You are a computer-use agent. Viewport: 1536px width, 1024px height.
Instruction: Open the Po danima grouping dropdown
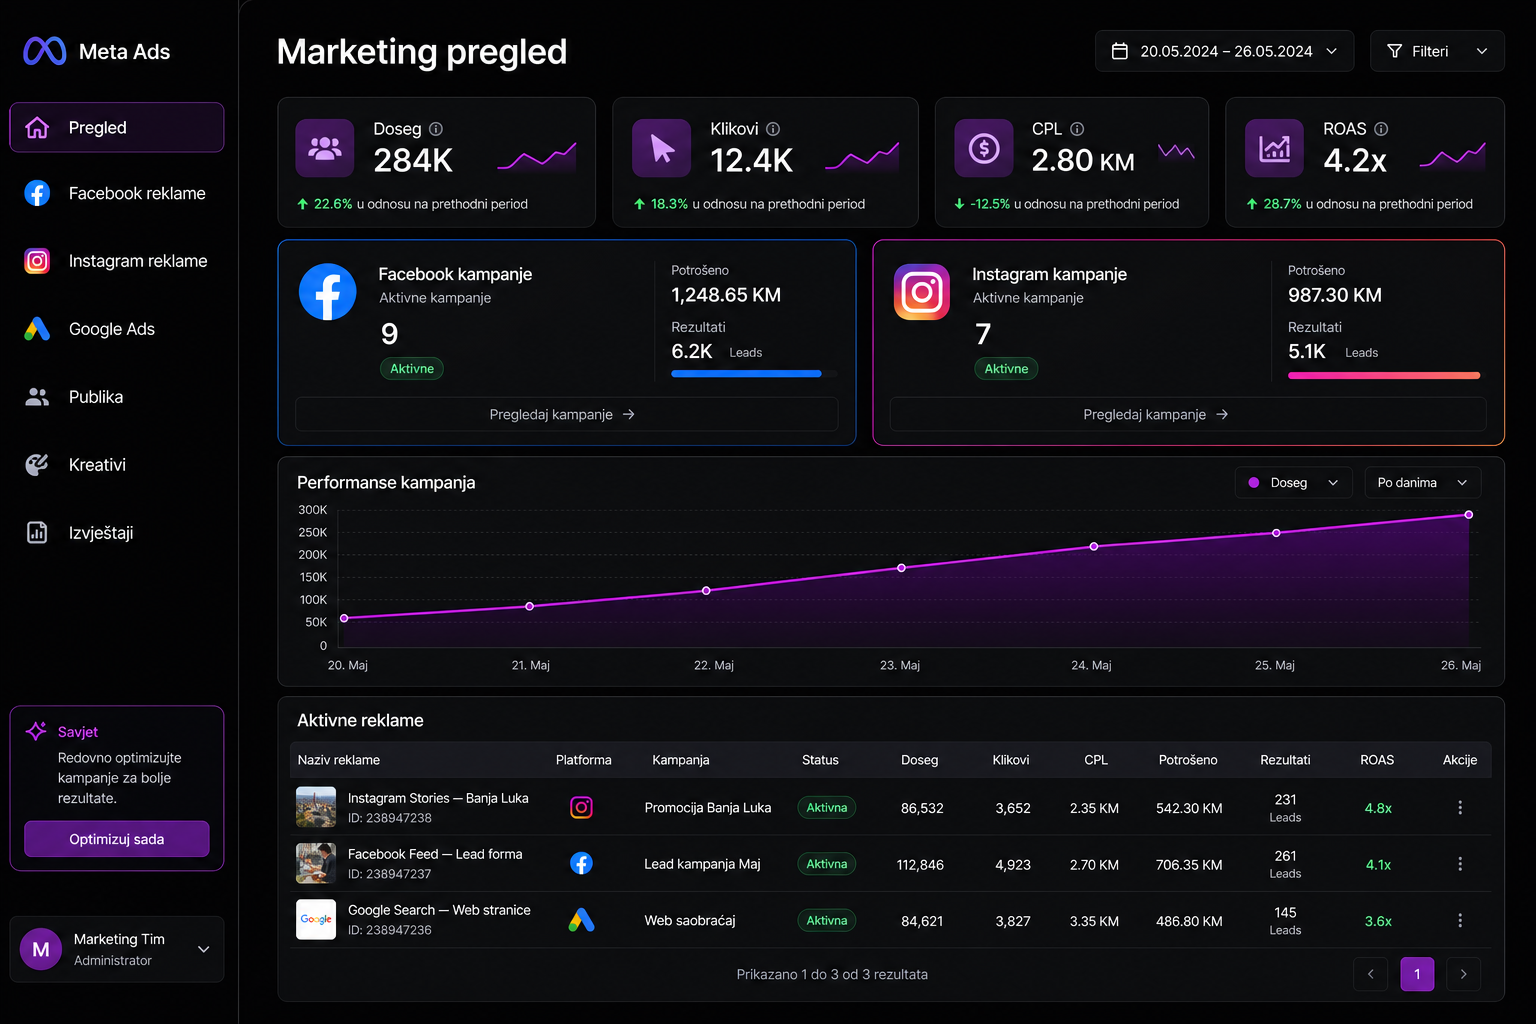[x=1423, y=482]
